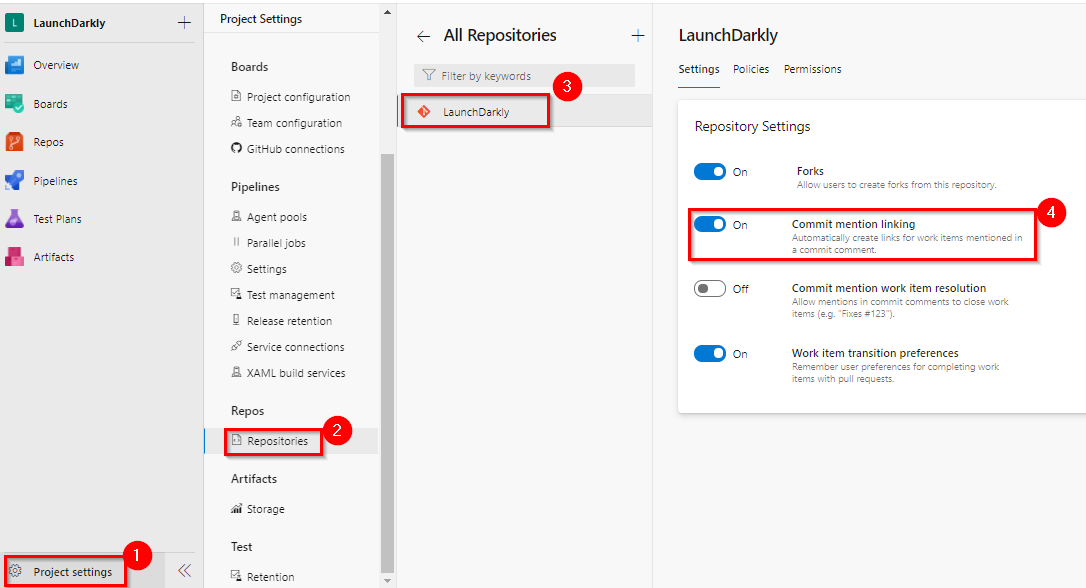Click the Storage chart icon
Viewport: 1086px width, 588px height.
[236, 508]
